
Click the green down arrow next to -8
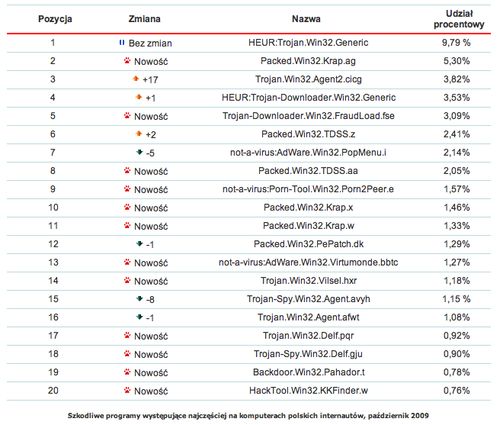click(140, 299)
